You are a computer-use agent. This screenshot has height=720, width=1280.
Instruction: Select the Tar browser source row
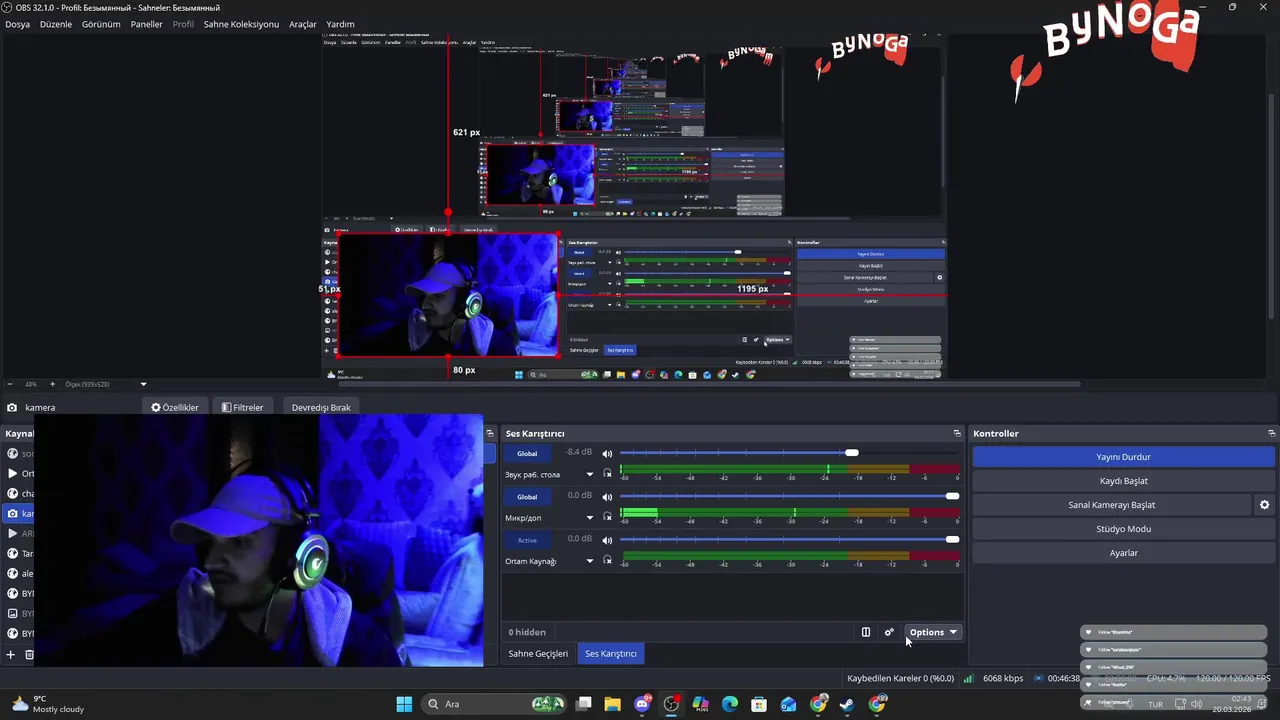coord(18,554)
